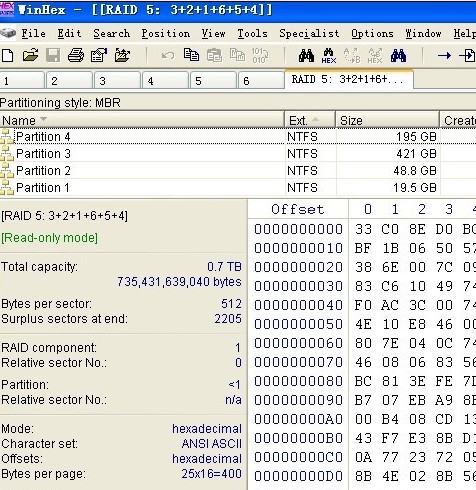Click the Replace hex values icon

coord(375,56)
